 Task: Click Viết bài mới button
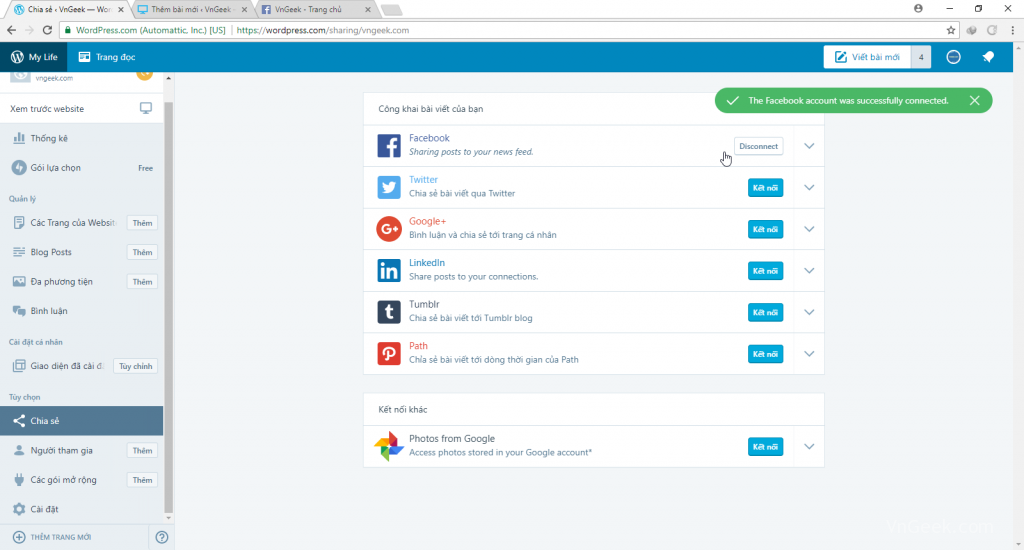click(867, 57)
